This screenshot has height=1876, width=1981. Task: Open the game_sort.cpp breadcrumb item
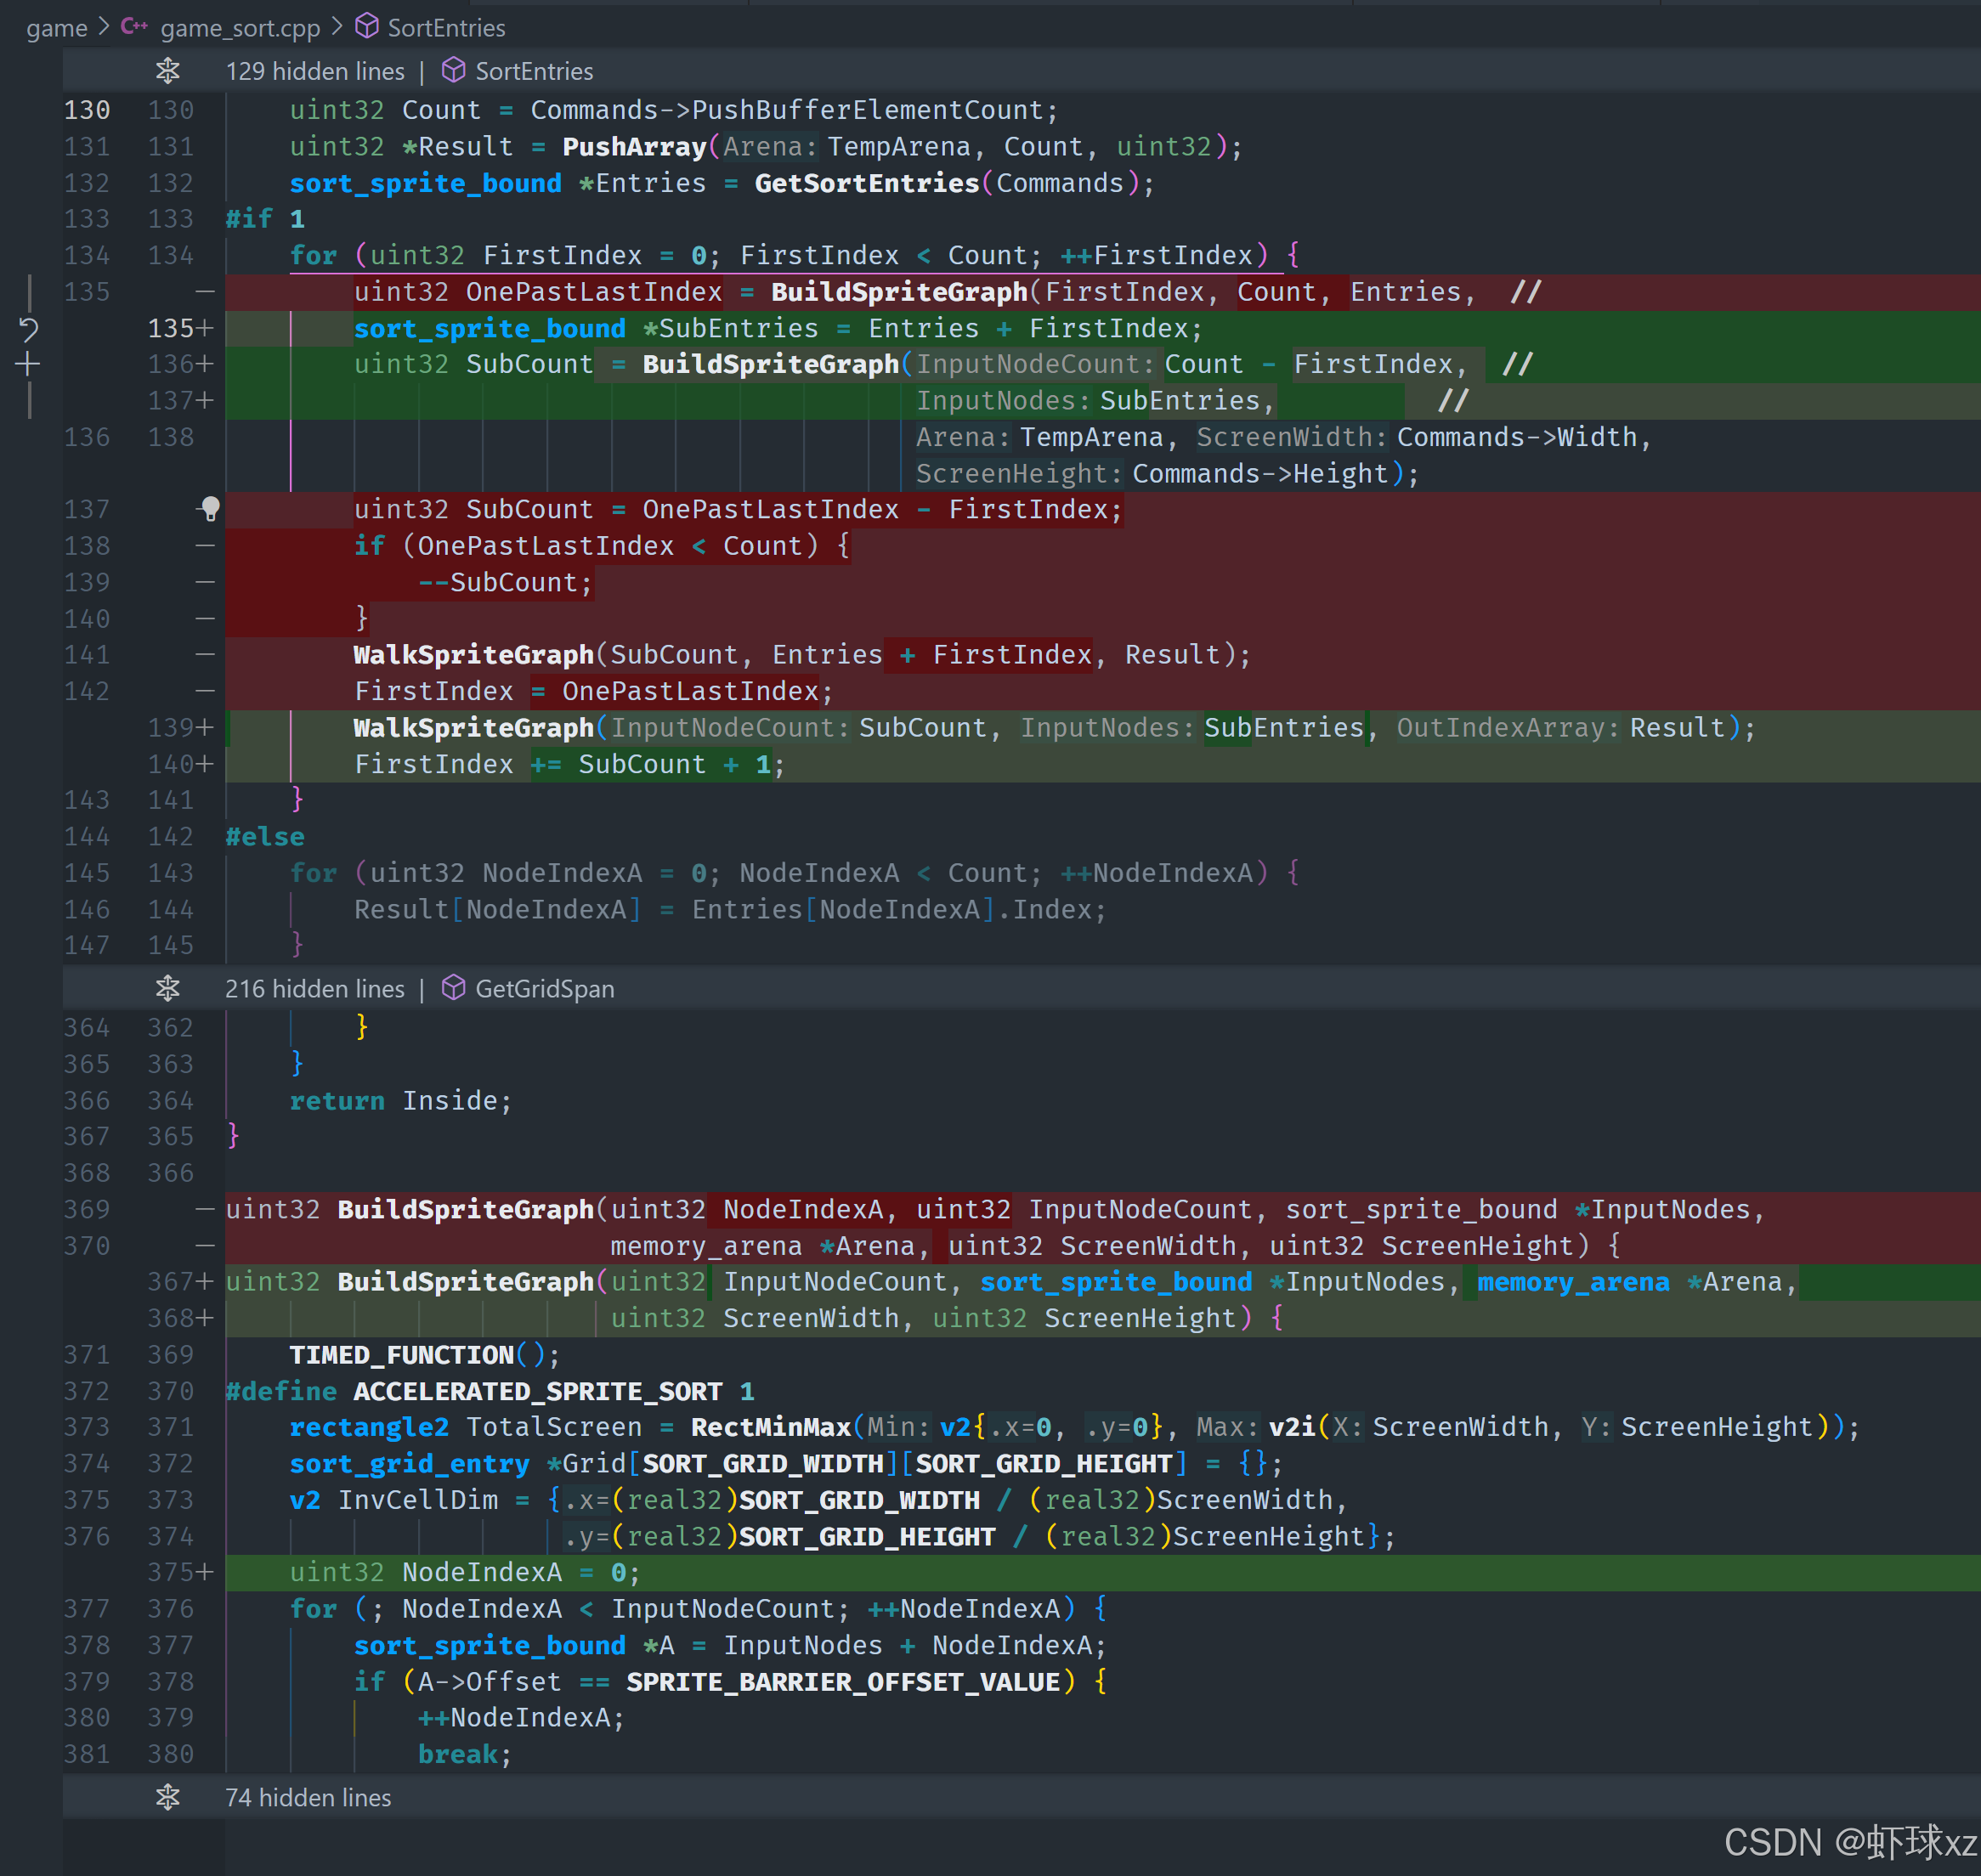point(240,28)
